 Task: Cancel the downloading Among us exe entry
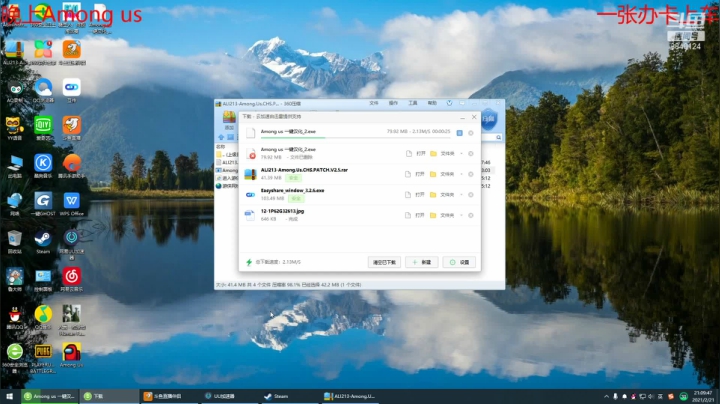471,133
